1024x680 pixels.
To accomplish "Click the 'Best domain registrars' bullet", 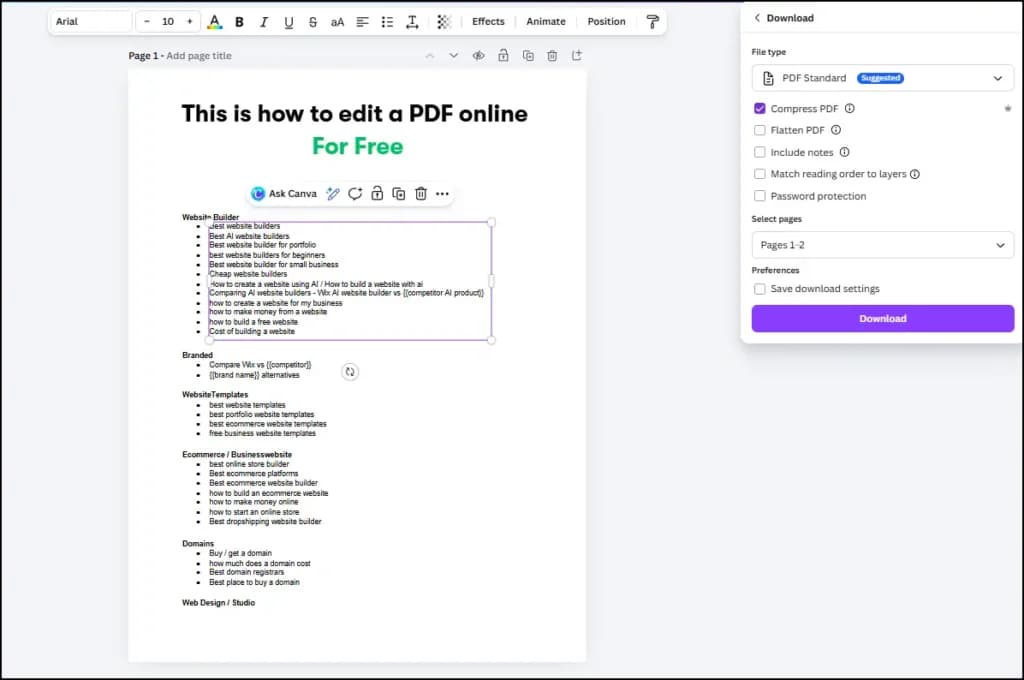I will point(246,572).
